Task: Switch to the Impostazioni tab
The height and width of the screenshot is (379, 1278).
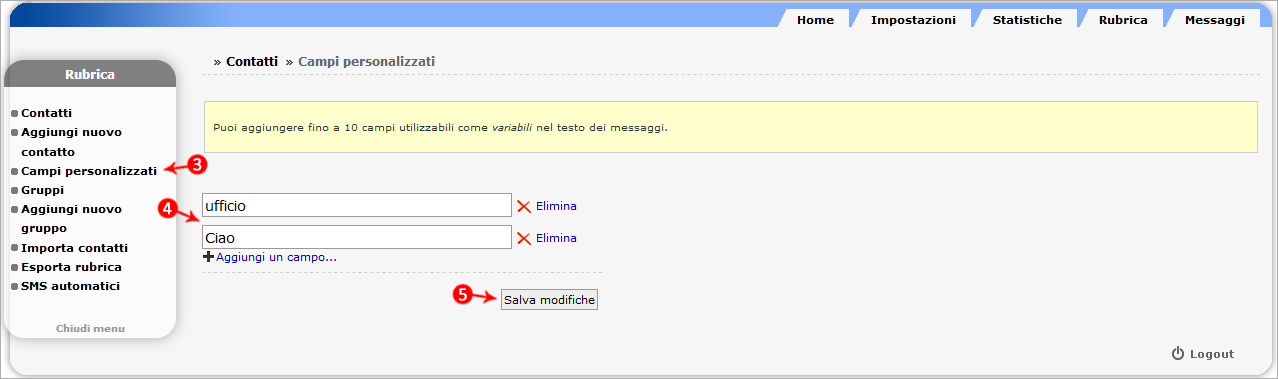Action: point(913,20)
